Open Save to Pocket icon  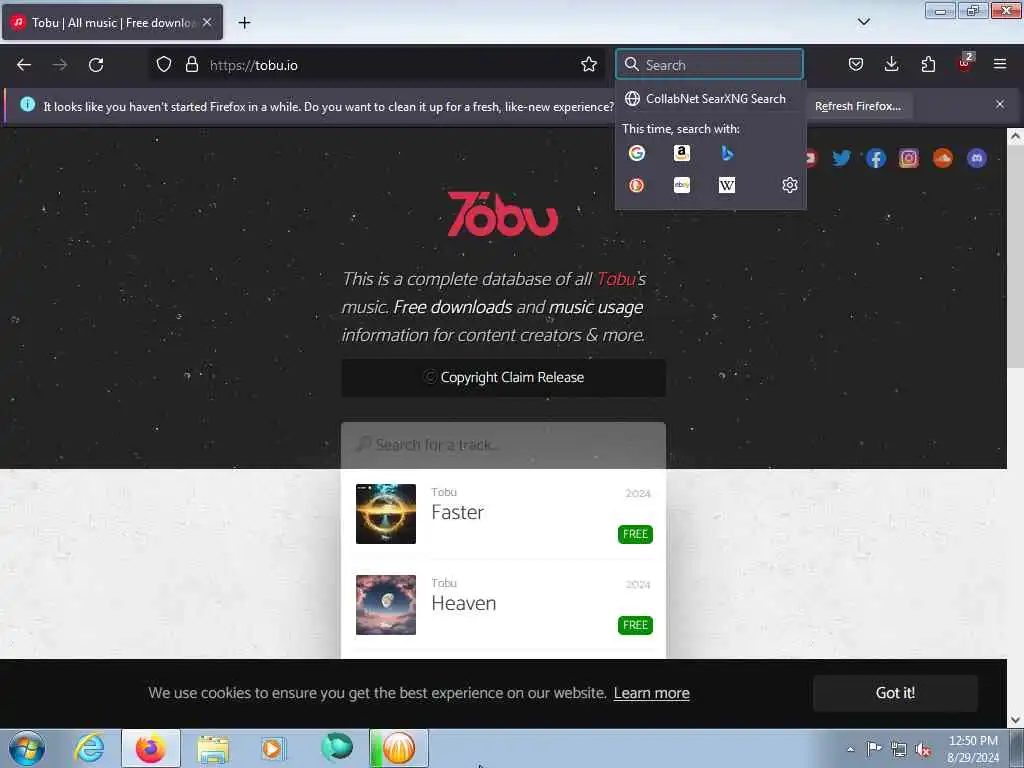856,65
